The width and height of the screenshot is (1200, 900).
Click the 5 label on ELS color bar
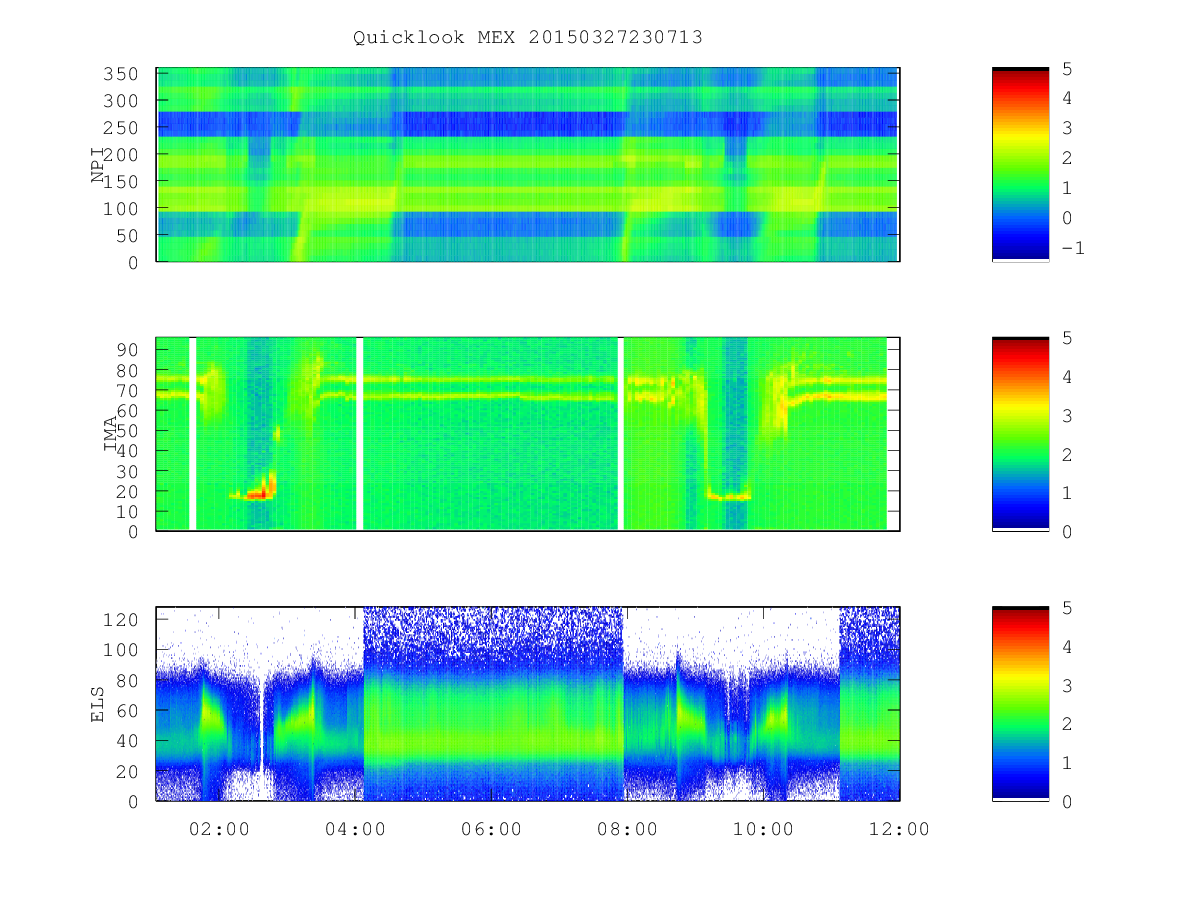coord(1067,607)
